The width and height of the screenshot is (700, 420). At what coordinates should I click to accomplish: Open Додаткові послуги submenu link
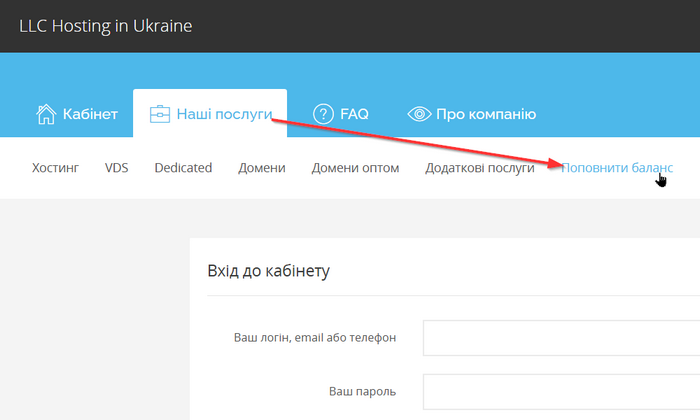tap(480, 168)
